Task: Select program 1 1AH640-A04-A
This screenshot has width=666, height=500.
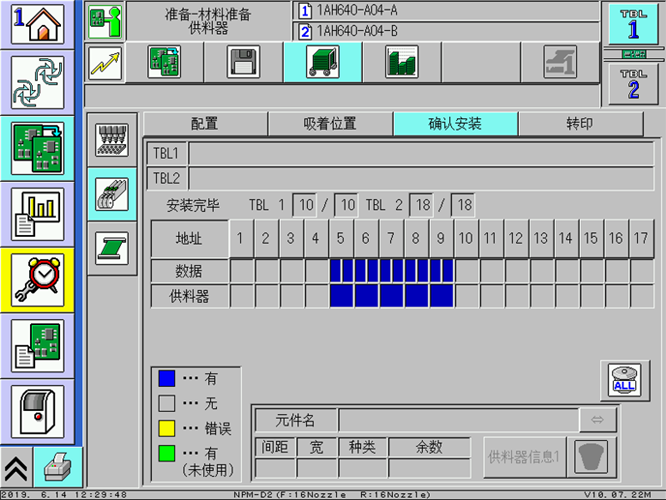Action: coord(445,10)
